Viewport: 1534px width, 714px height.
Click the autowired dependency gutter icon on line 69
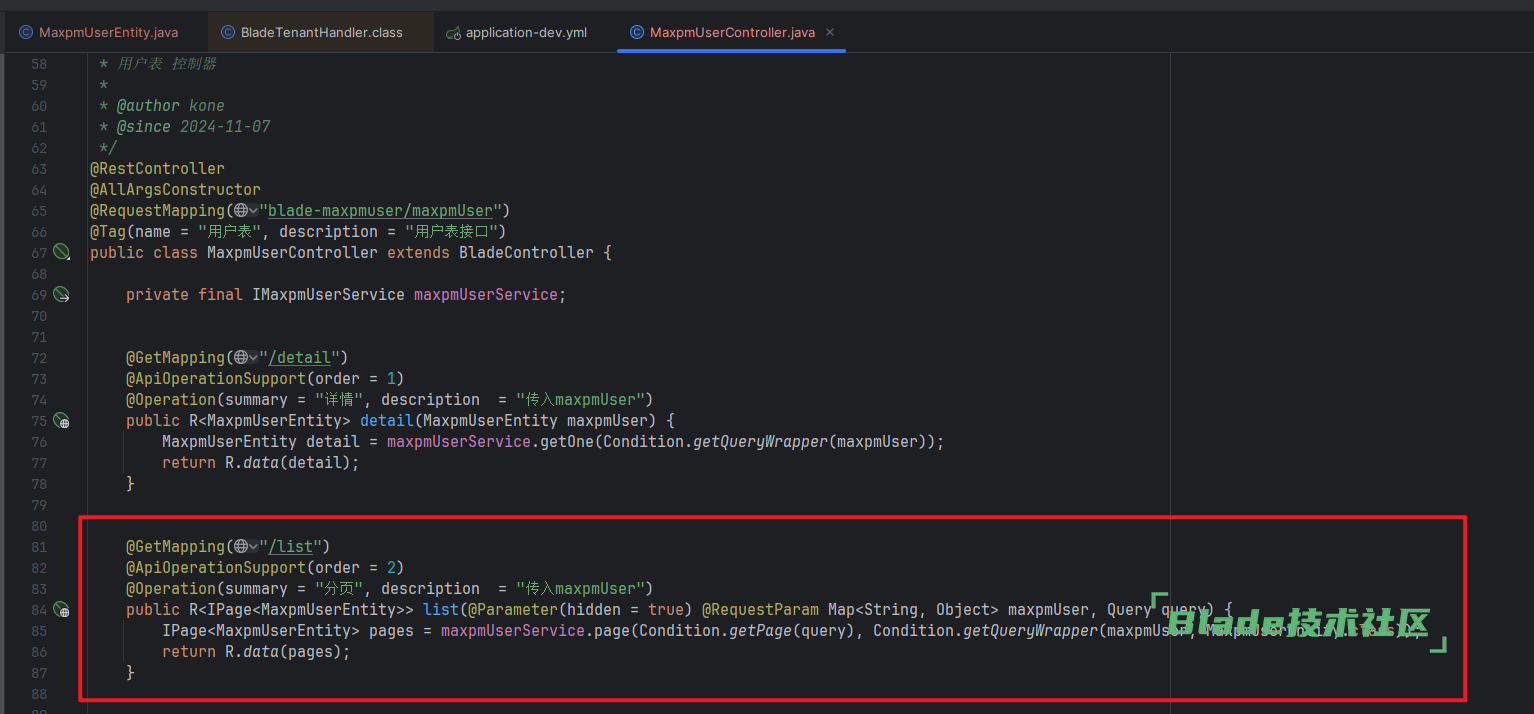(62, 294)
